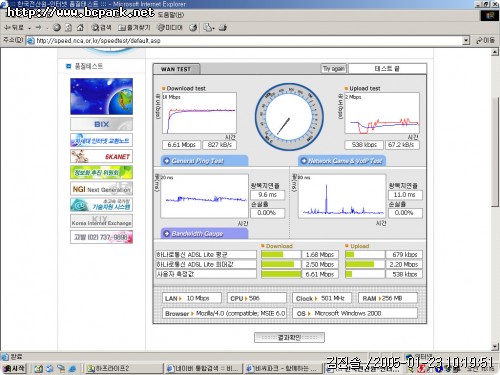Open the 차세대 인터넷 교환노드 banner
Image resolution: width=500 pixels, height=375 pixels.
[x=101, y=140]
